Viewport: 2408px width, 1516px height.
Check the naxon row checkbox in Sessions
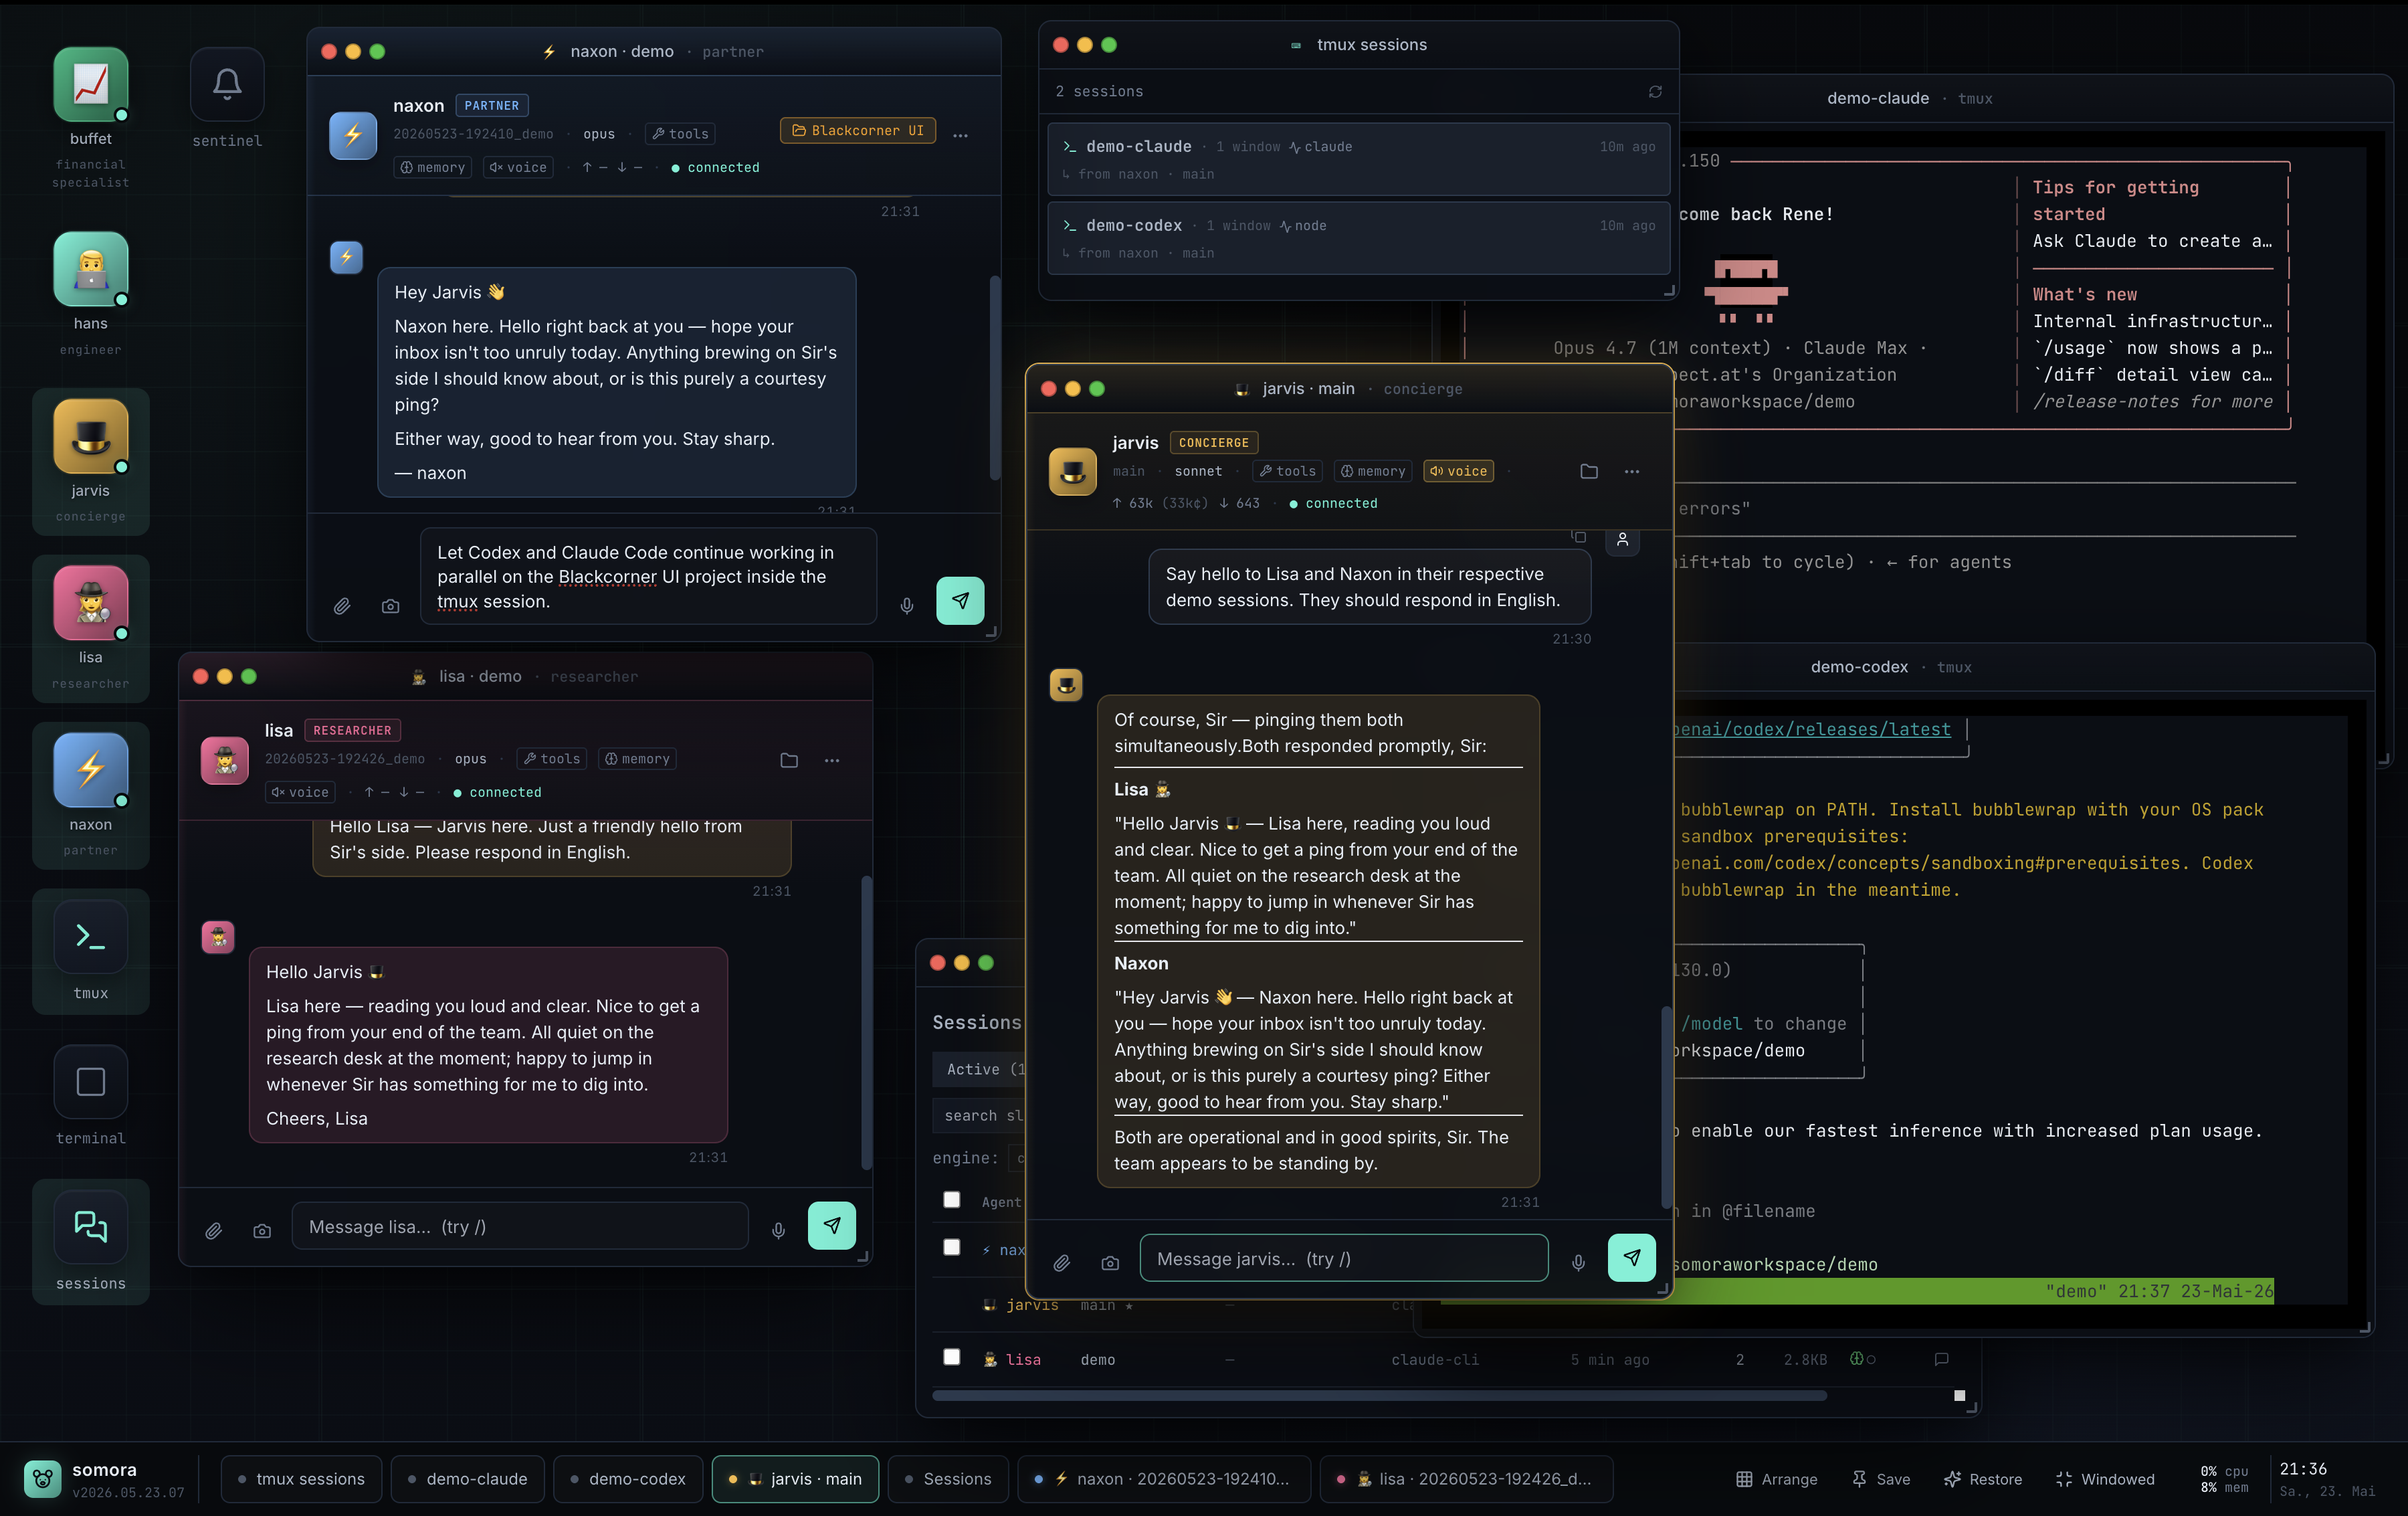(952, 1247)
